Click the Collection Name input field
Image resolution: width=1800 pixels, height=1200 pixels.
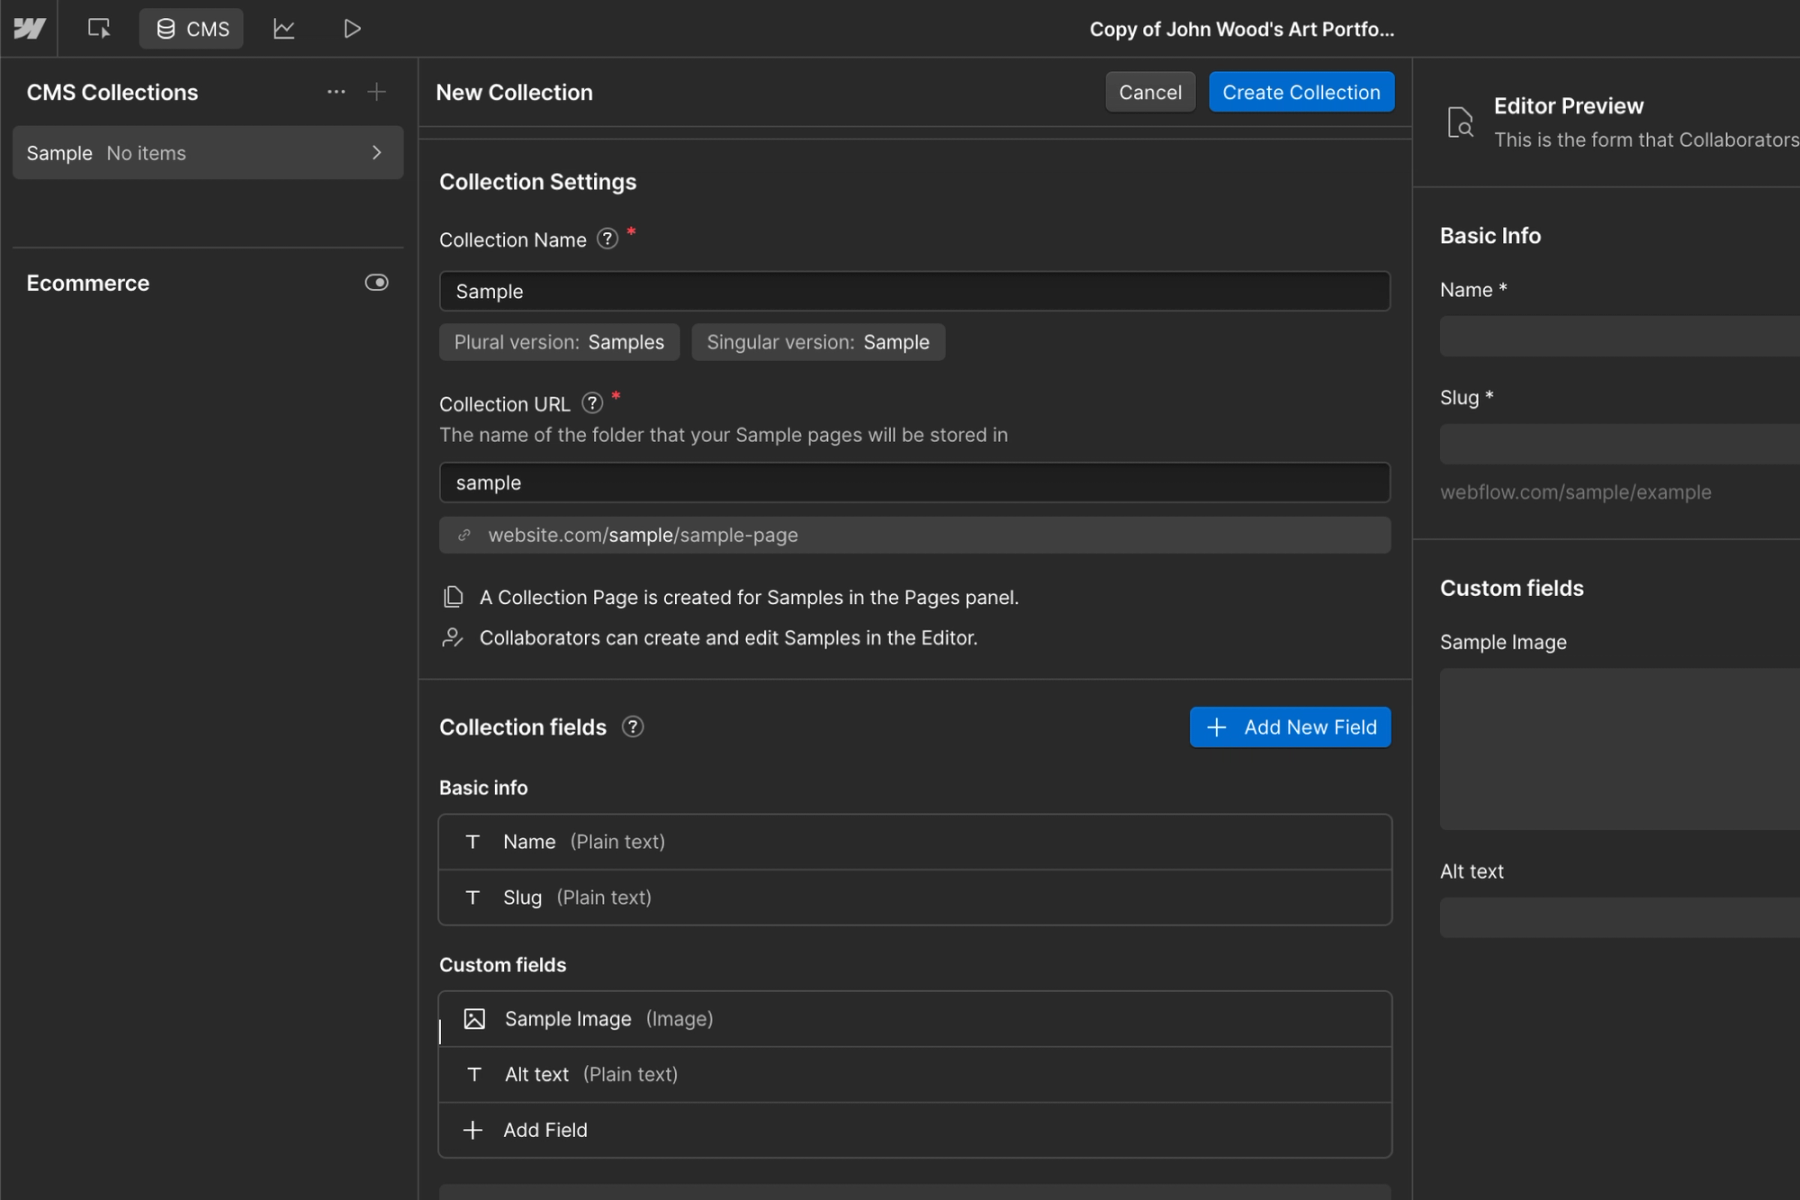coord(914,291)
